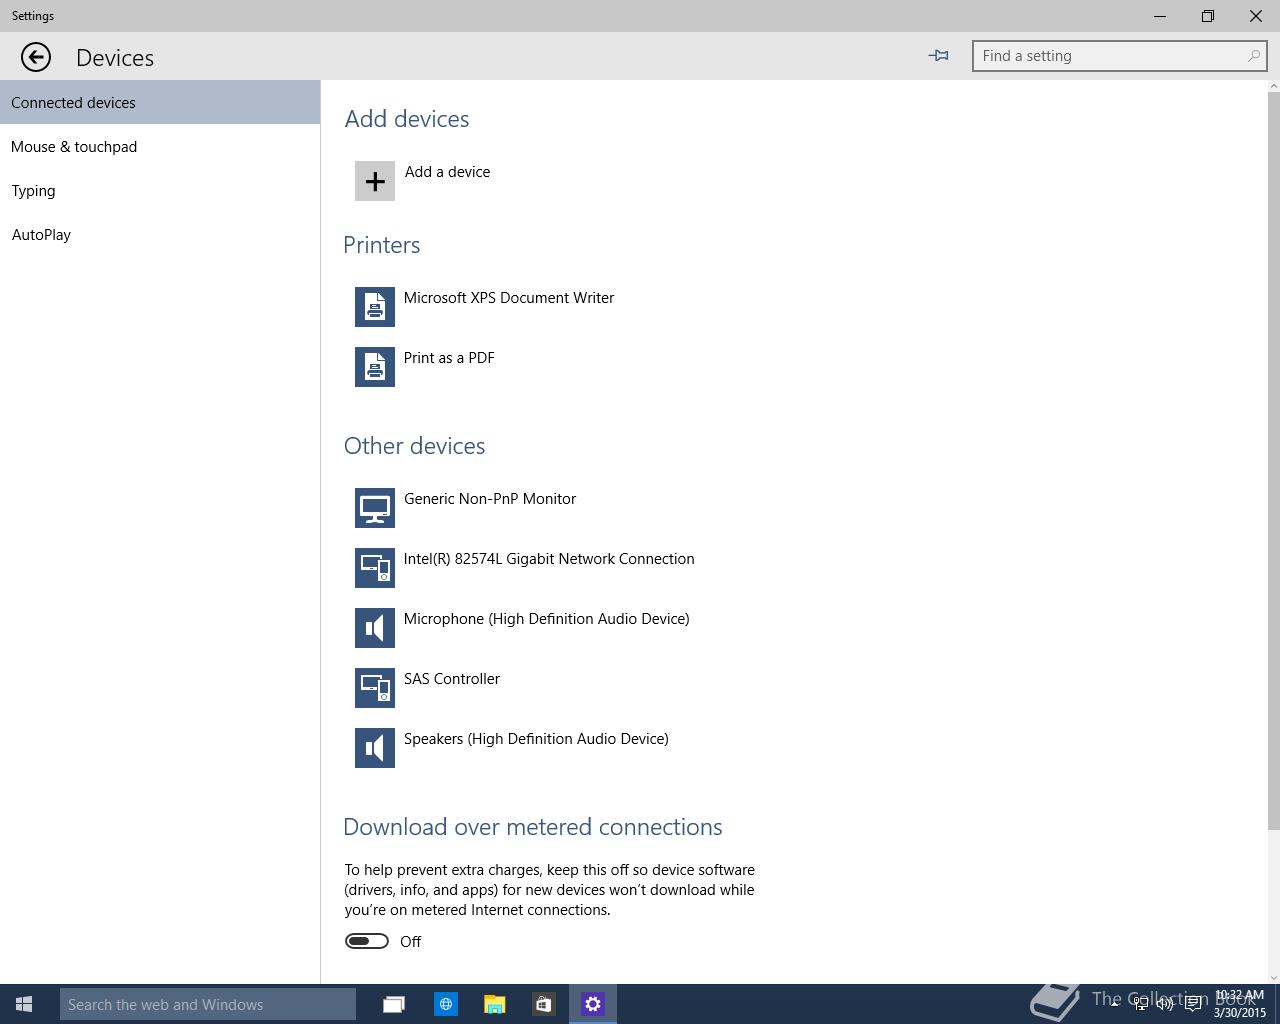This screenshot has height=1024, width=1280.
Task: Go back with the arrow button
Action: [36, 57]
